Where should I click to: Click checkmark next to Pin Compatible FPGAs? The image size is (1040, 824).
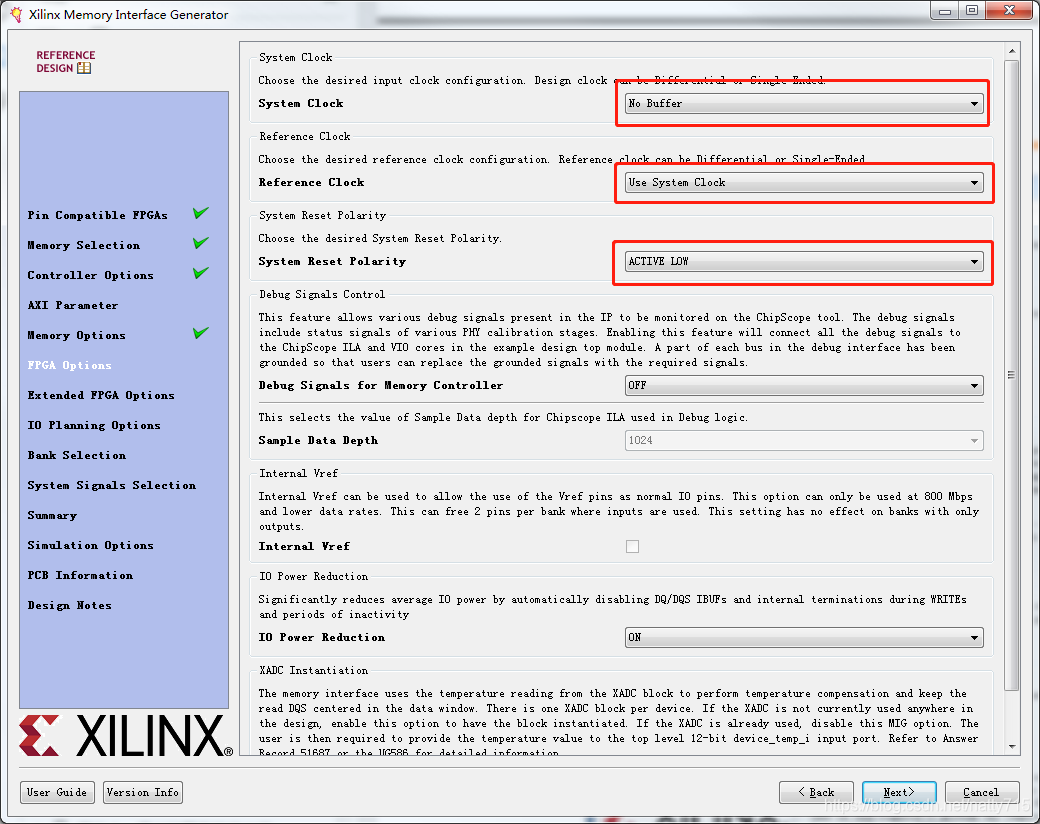click(x=201, y=213)
